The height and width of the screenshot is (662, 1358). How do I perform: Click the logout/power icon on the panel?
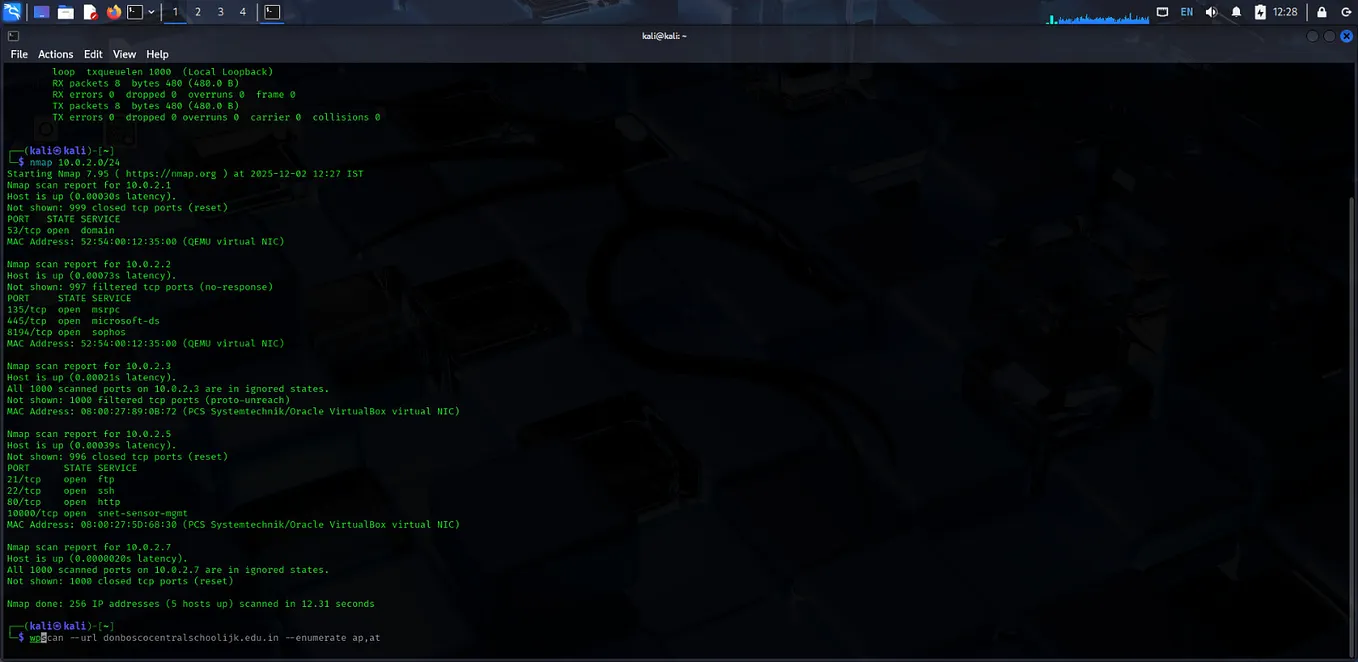point(1346,11)
